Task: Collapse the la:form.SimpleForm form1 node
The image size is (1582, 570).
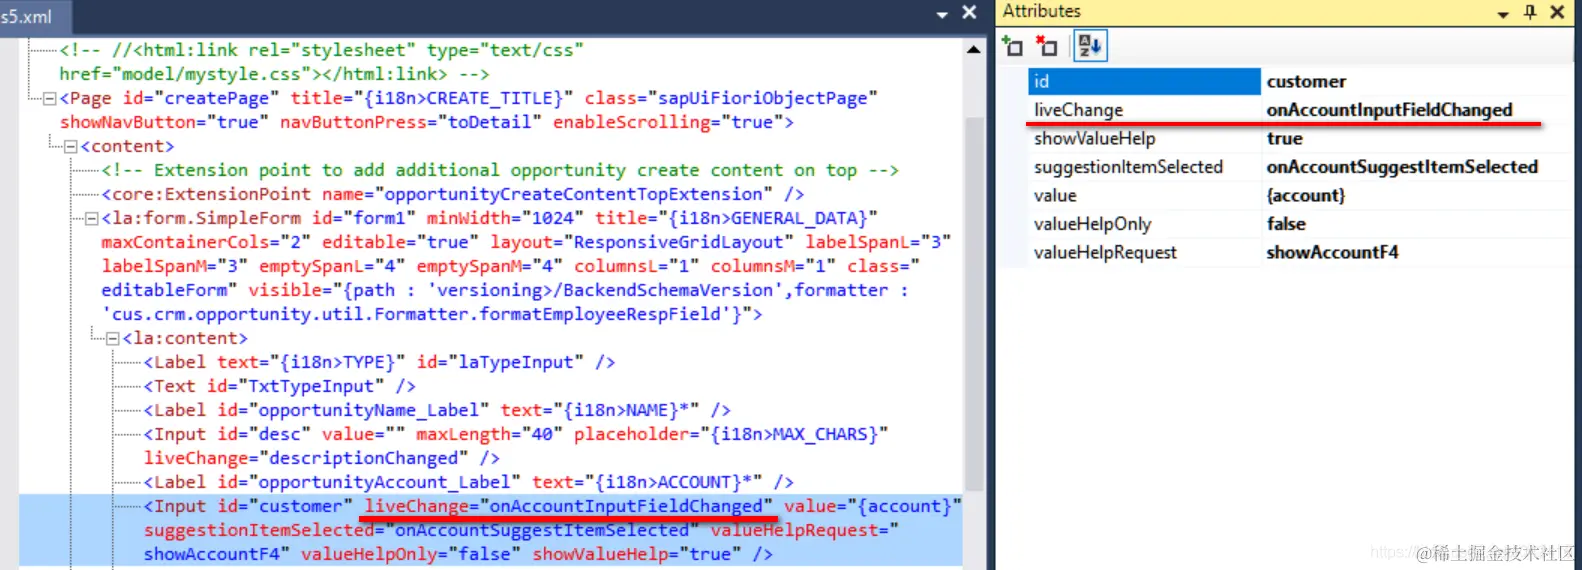Action: point(91,219)
